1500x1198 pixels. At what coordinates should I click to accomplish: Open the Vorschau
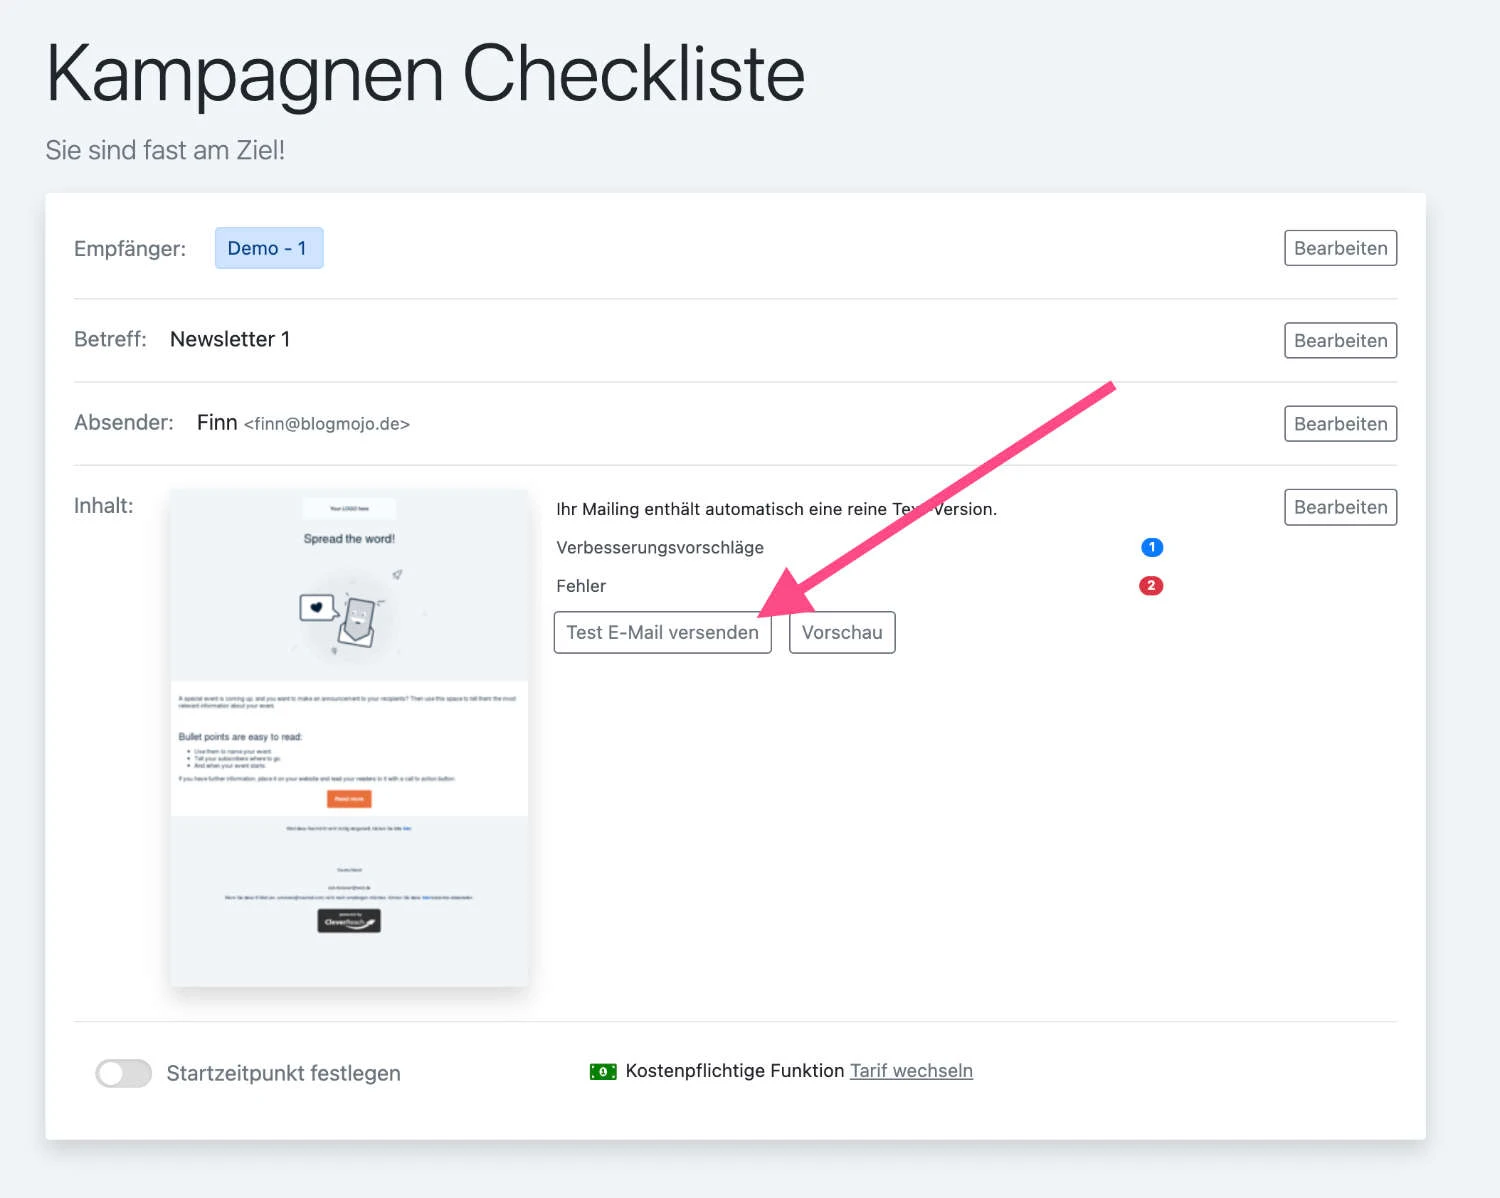tap(841, 632)
